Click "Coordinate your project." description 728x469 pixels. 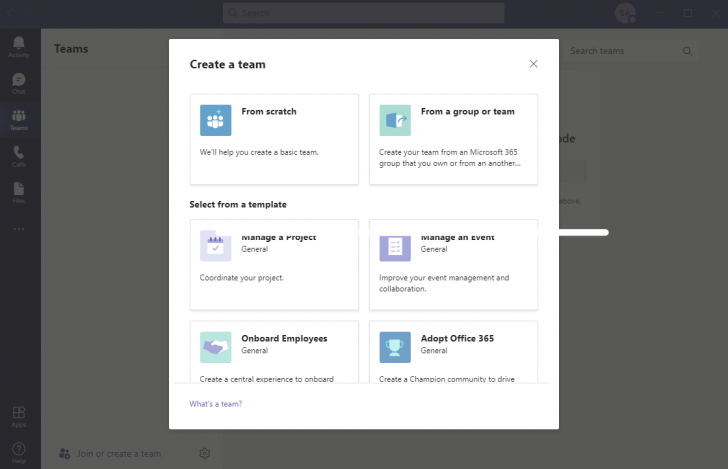point(241,278)
